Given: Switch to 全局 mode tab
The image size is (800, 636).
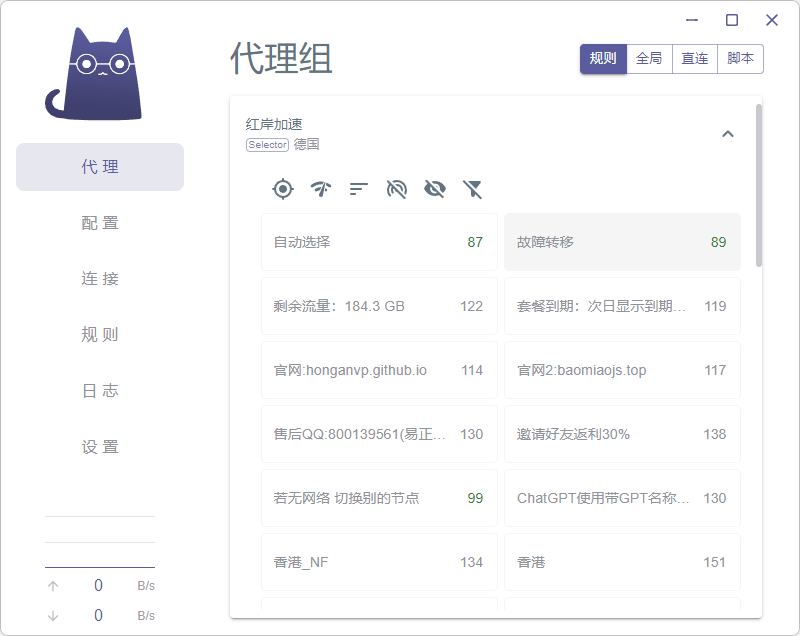Looking at the screenshot, I should coord(648,59).
